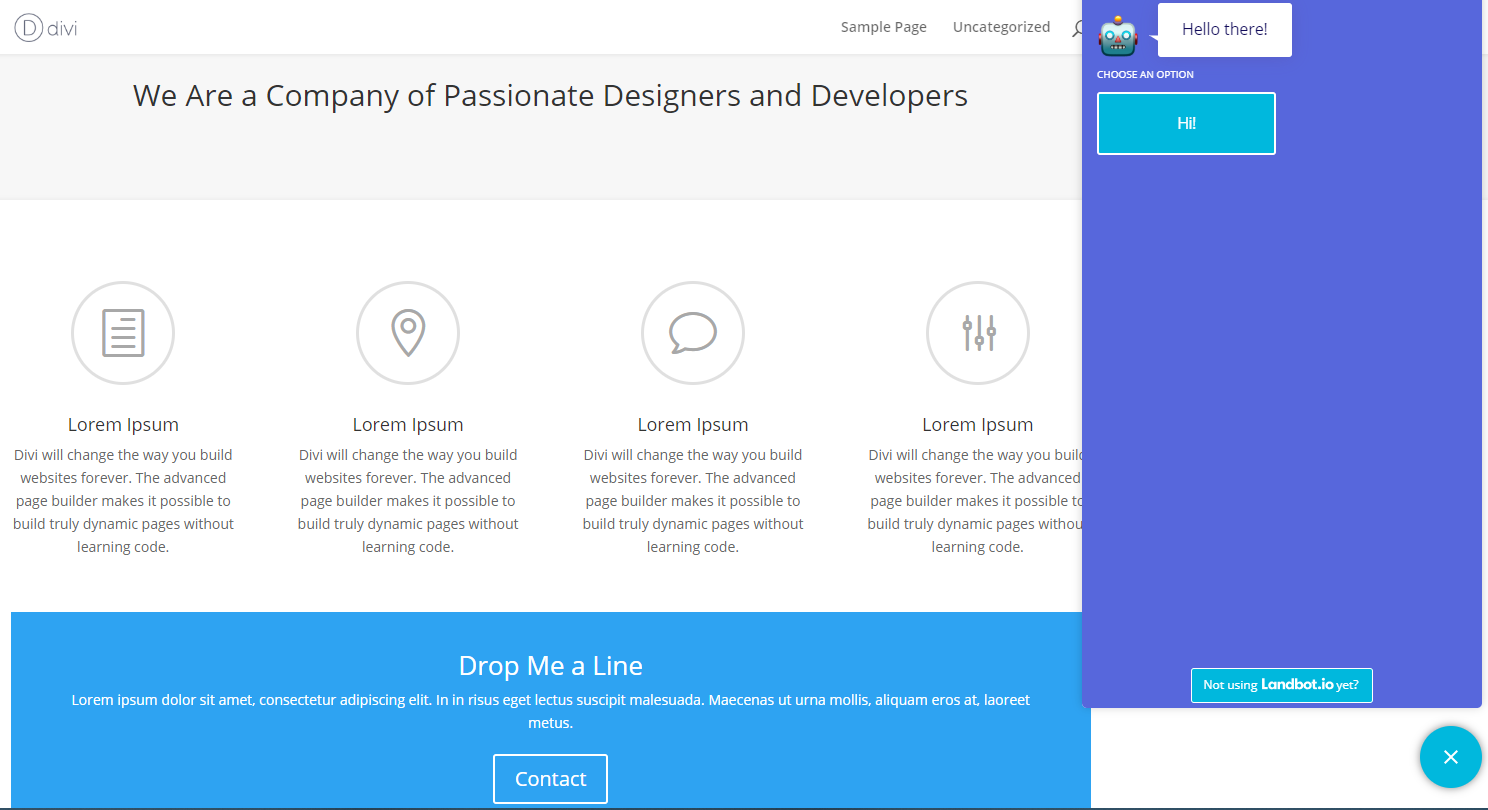Open the Uncategorized menu item

(1001, 27)
